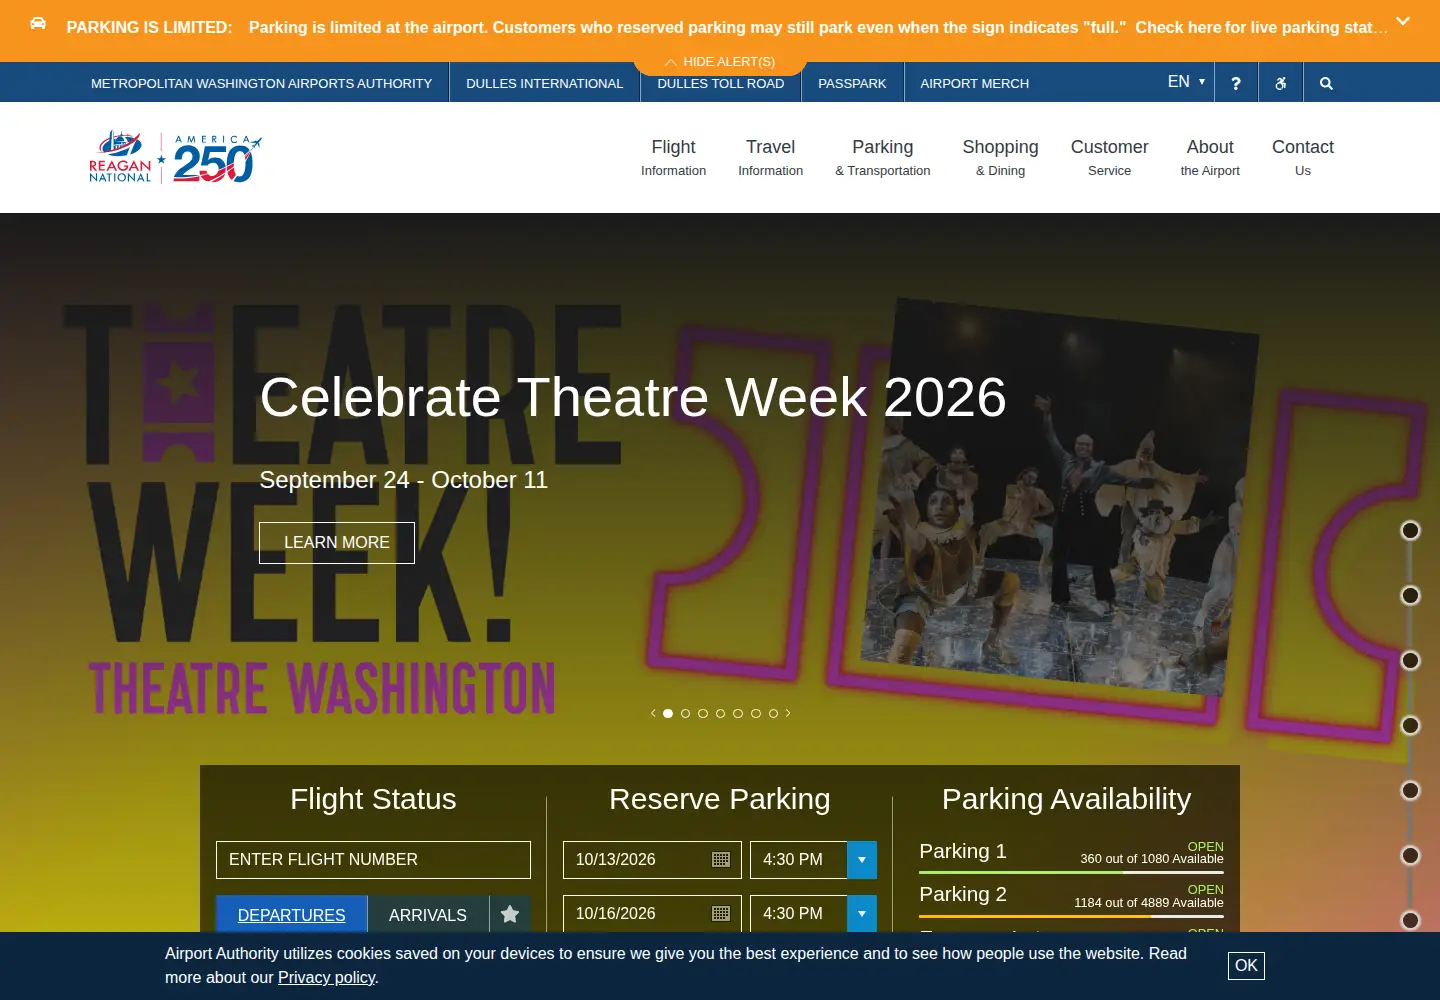Screen dimensions: 1440x1000
Task: Click the Reagan National airport logo
Action: coord(120,157)
